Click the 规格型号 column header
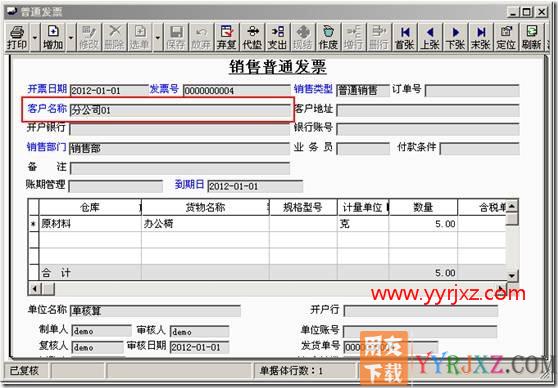The height and width of the screenshot is (388, 558). click(303, 207)
